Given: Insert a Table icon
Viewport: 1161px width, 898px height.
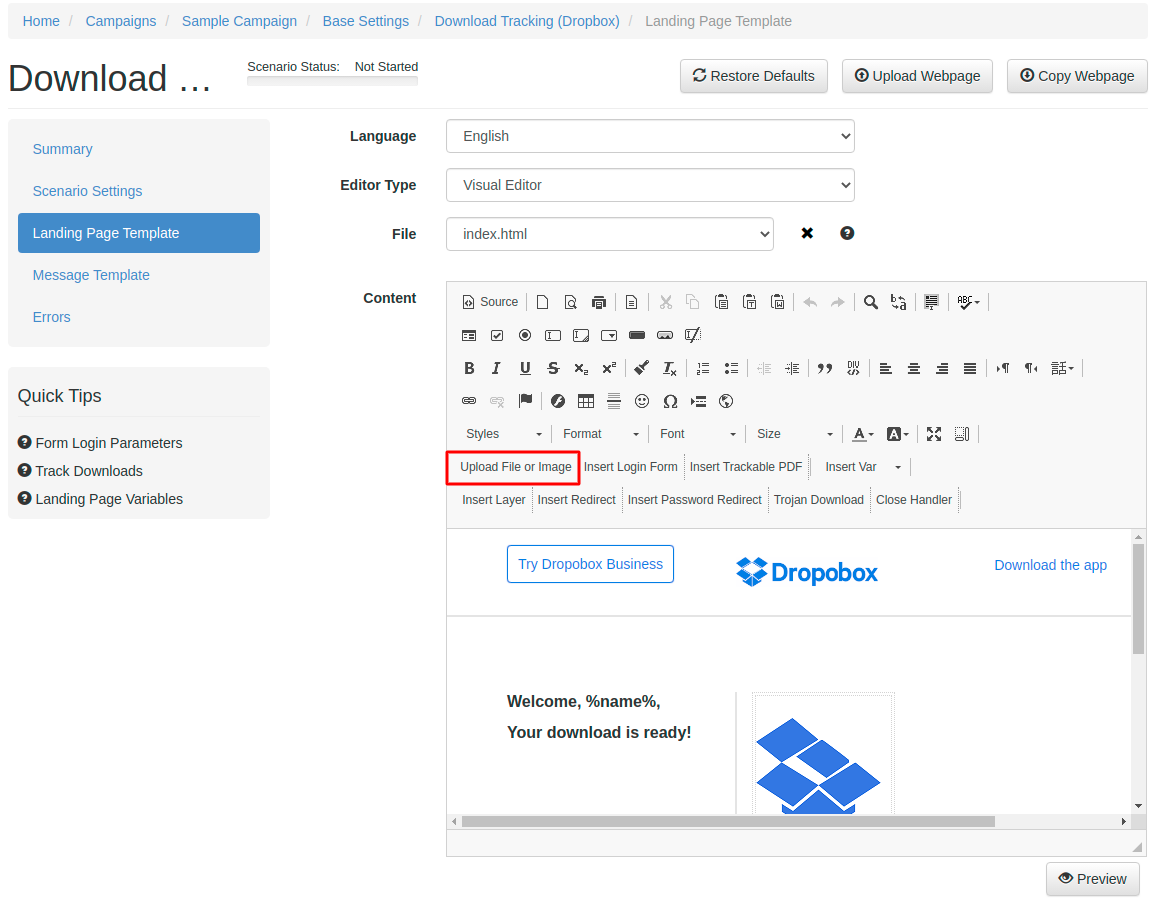Looking at the screenshot, I should click(586, 401).
